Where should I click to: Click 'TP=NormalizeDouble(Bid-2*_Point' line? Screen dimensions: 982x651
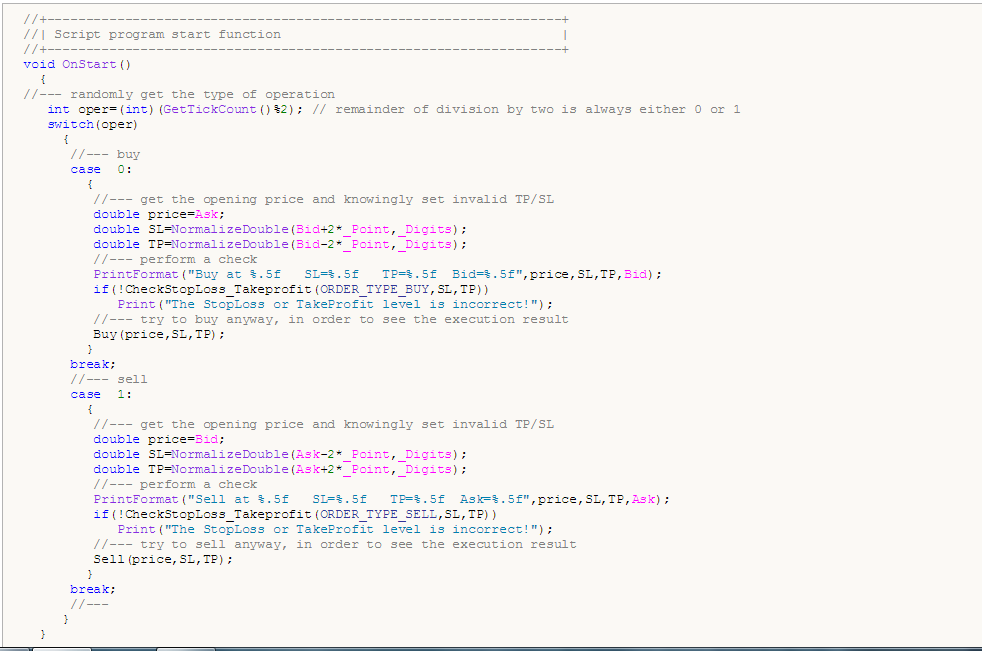click(x=280, y=244)
